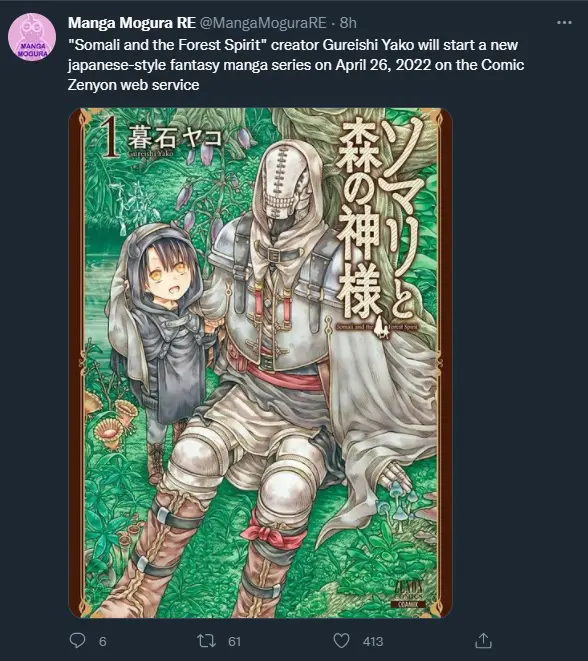This screenshot has width=588, height=661.
Task: Click the Zenon Comics logo on cover
Action: [408, 594]
